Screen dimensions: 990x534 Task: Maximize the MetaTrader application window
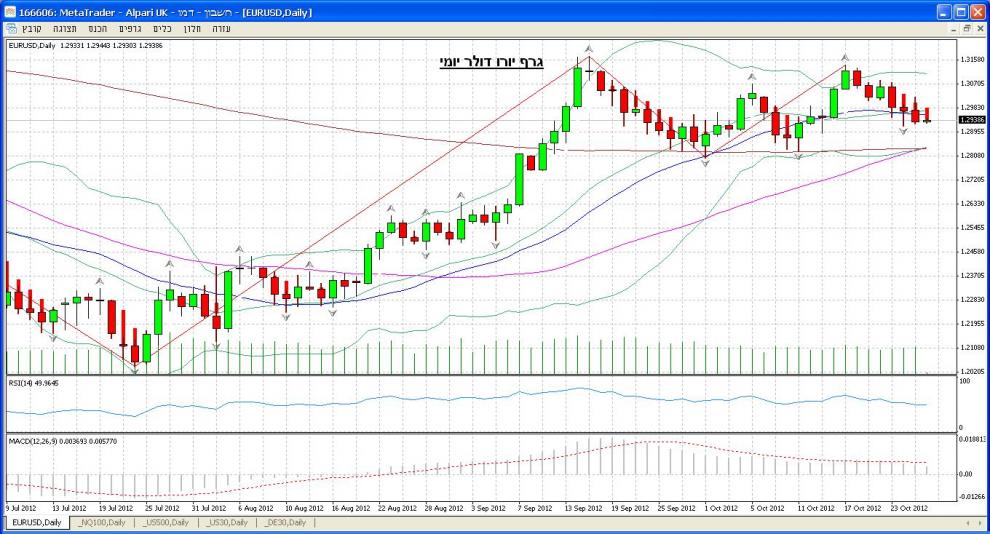pos(961,11)
